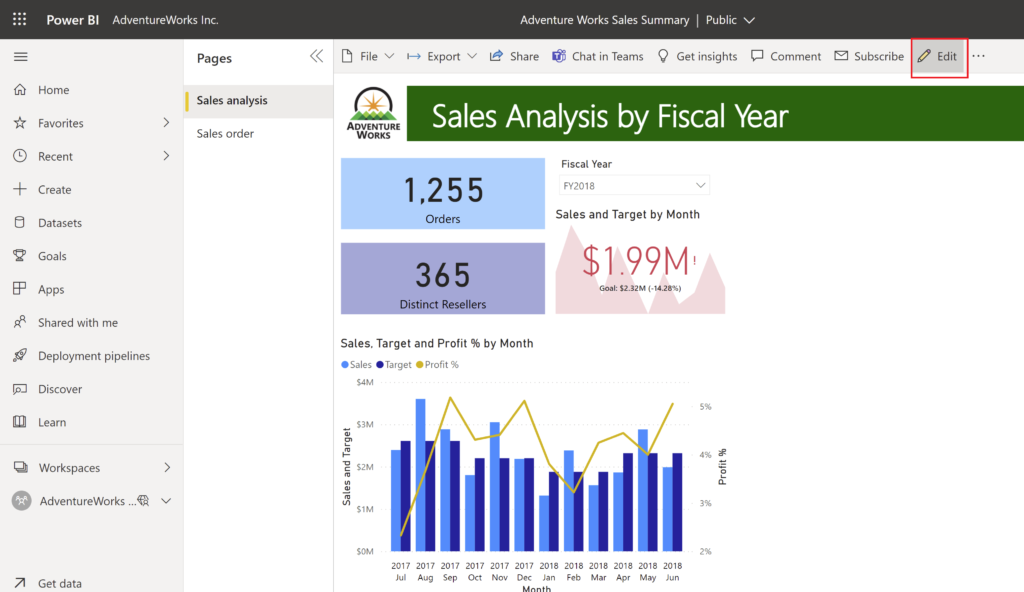
Task: Click the Profit % legend item yellow dot
Action: (420, 365)
